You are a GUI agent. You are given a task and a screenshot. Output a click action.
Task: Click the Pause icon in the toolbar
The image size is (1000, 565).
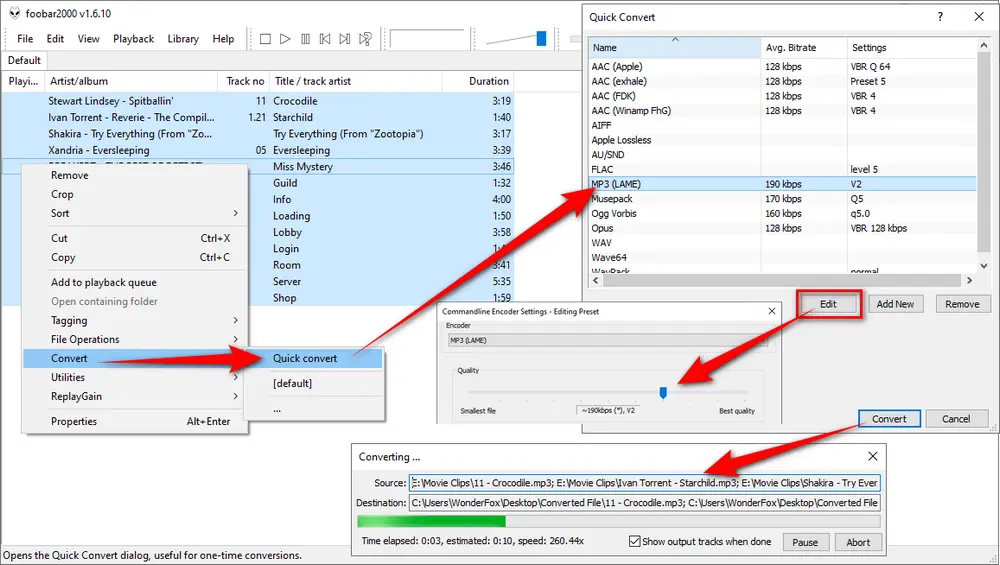(305, 39)
